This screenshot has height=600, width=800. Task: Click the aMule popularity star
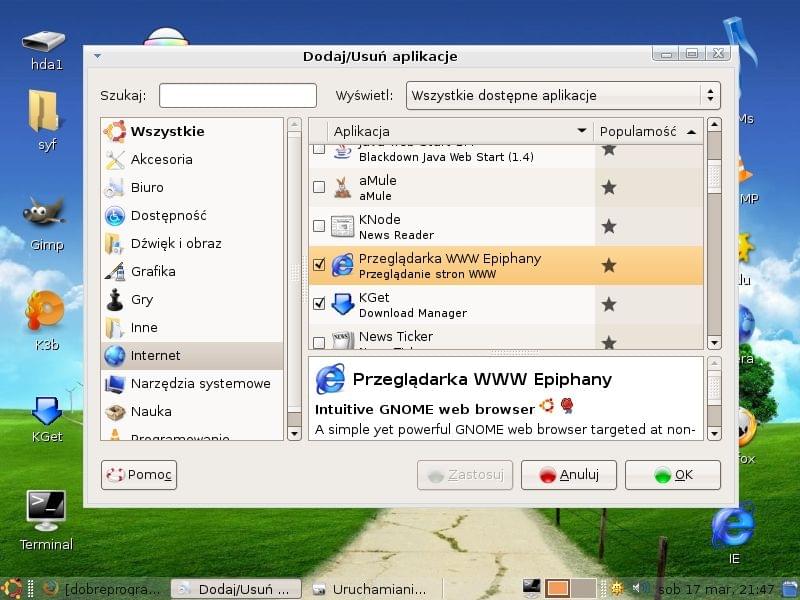pos(609,187)
